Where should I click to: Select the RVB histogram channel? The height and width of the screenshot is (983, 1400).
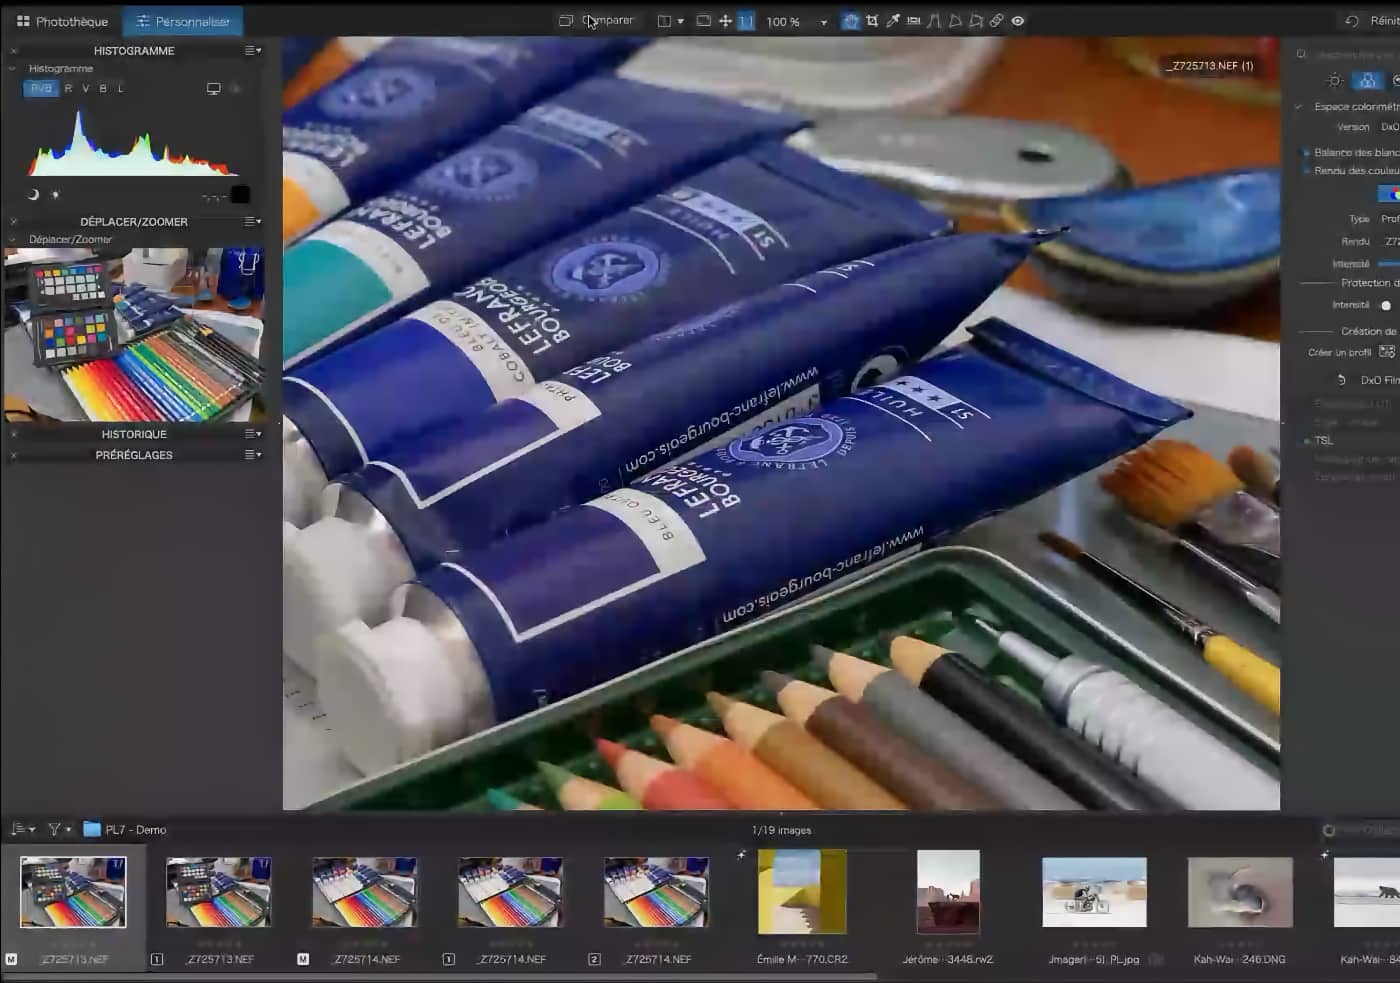pyautogui.click(x=41, y=89)
